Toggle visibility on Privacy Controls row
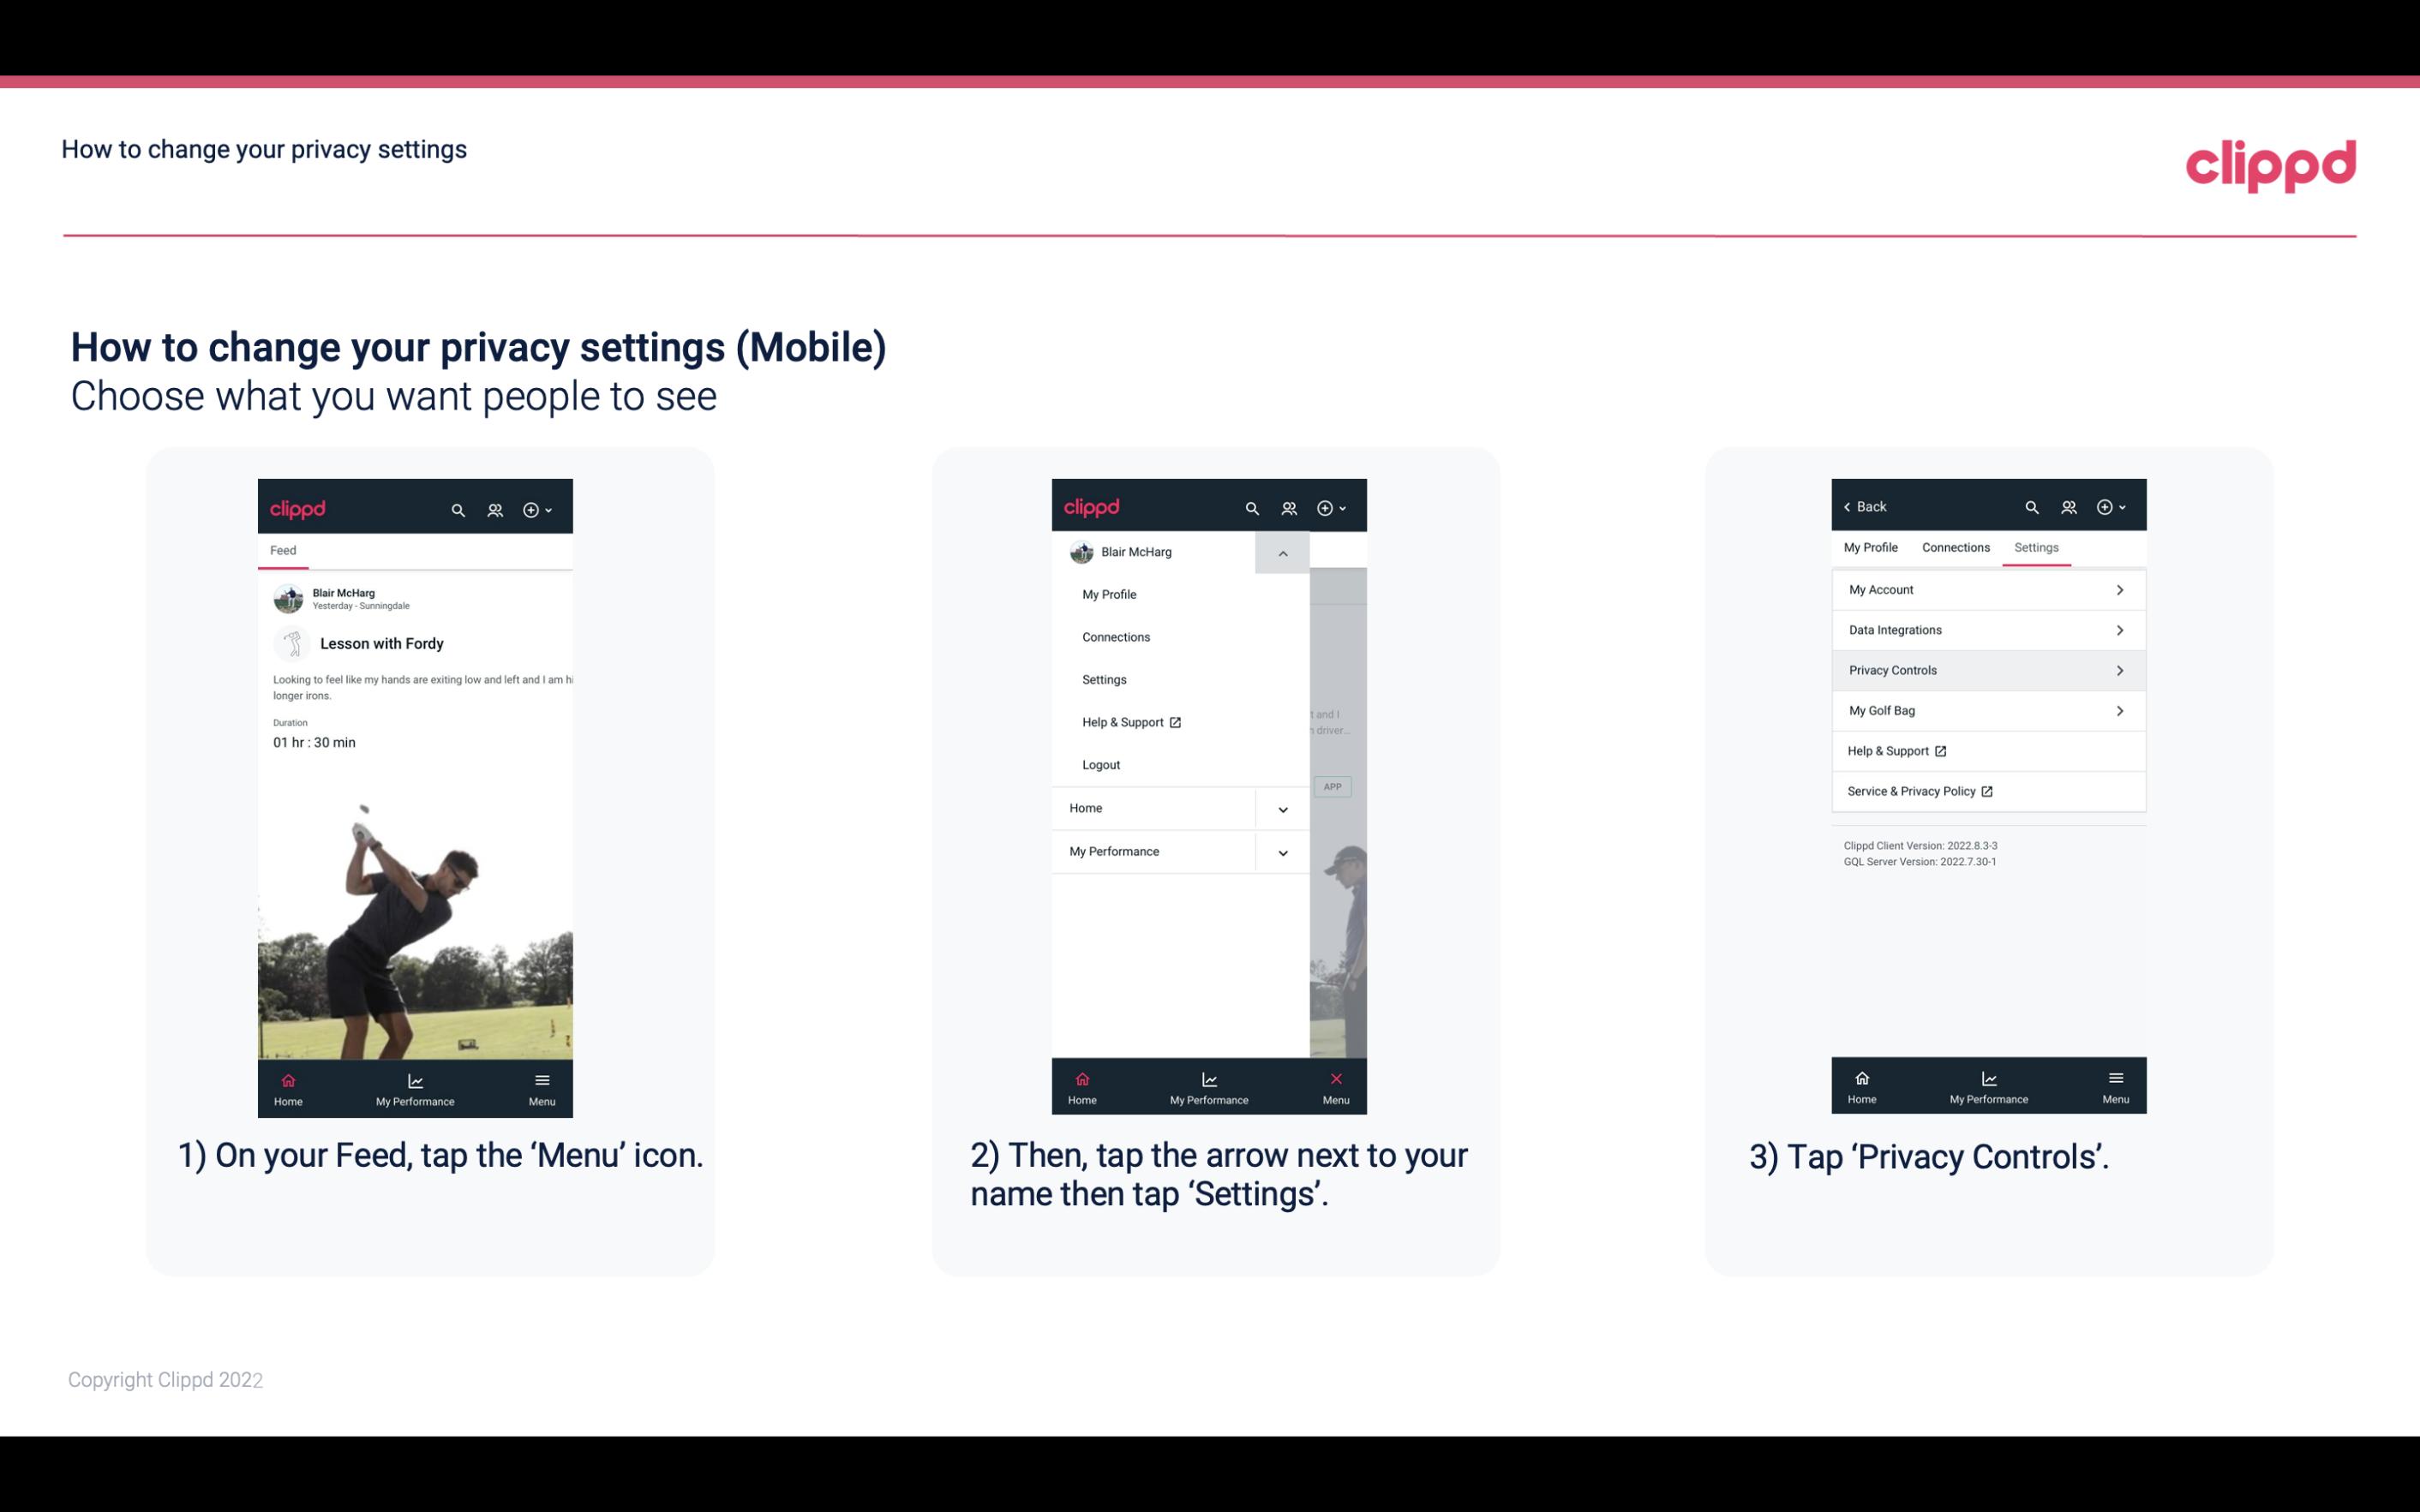This screenshot has width=2420, height=1512. pos(2122,671)
